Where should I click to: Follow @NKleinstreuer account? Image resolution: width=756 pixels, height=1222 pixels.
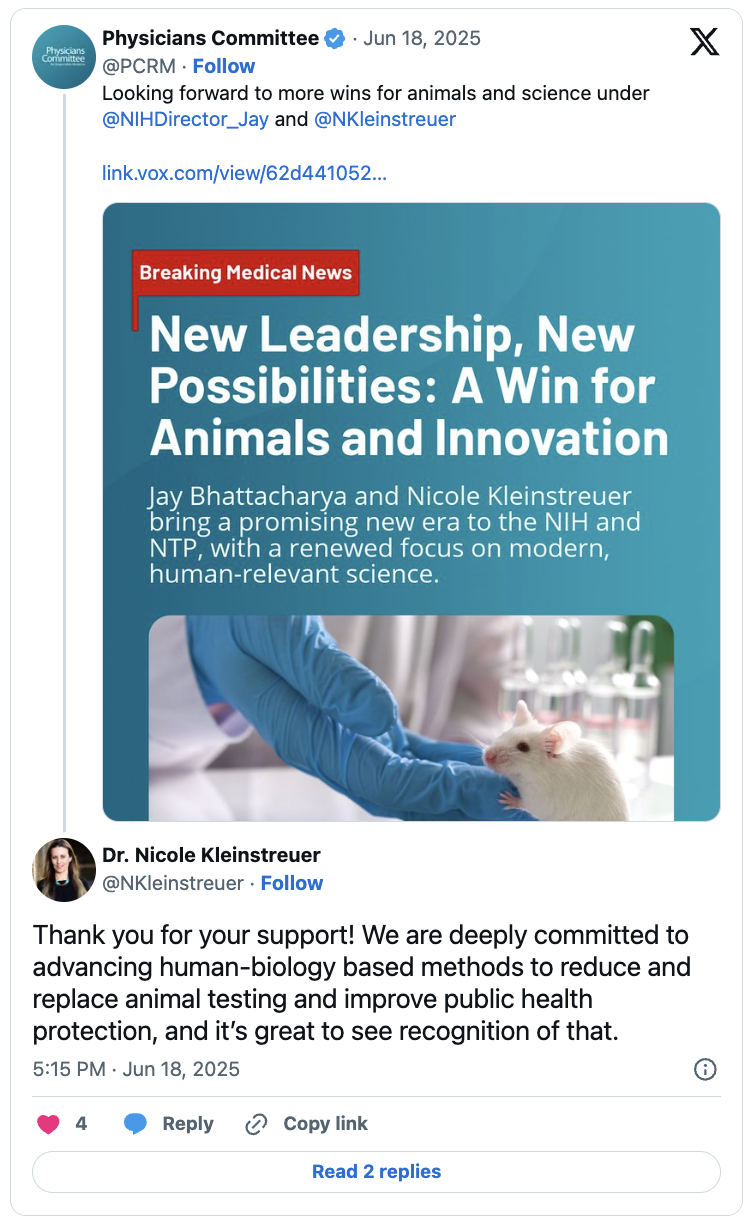click(x=292, y=883)
